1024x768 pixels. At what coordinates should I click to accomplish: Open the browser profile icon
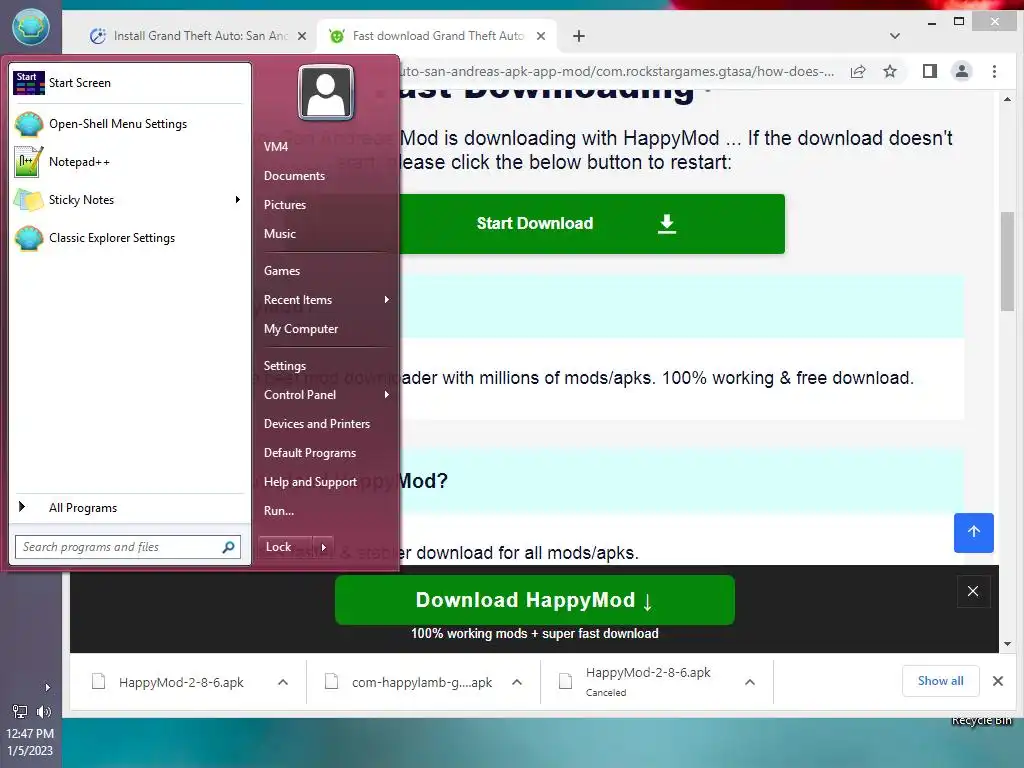click(x=961, y=71)
